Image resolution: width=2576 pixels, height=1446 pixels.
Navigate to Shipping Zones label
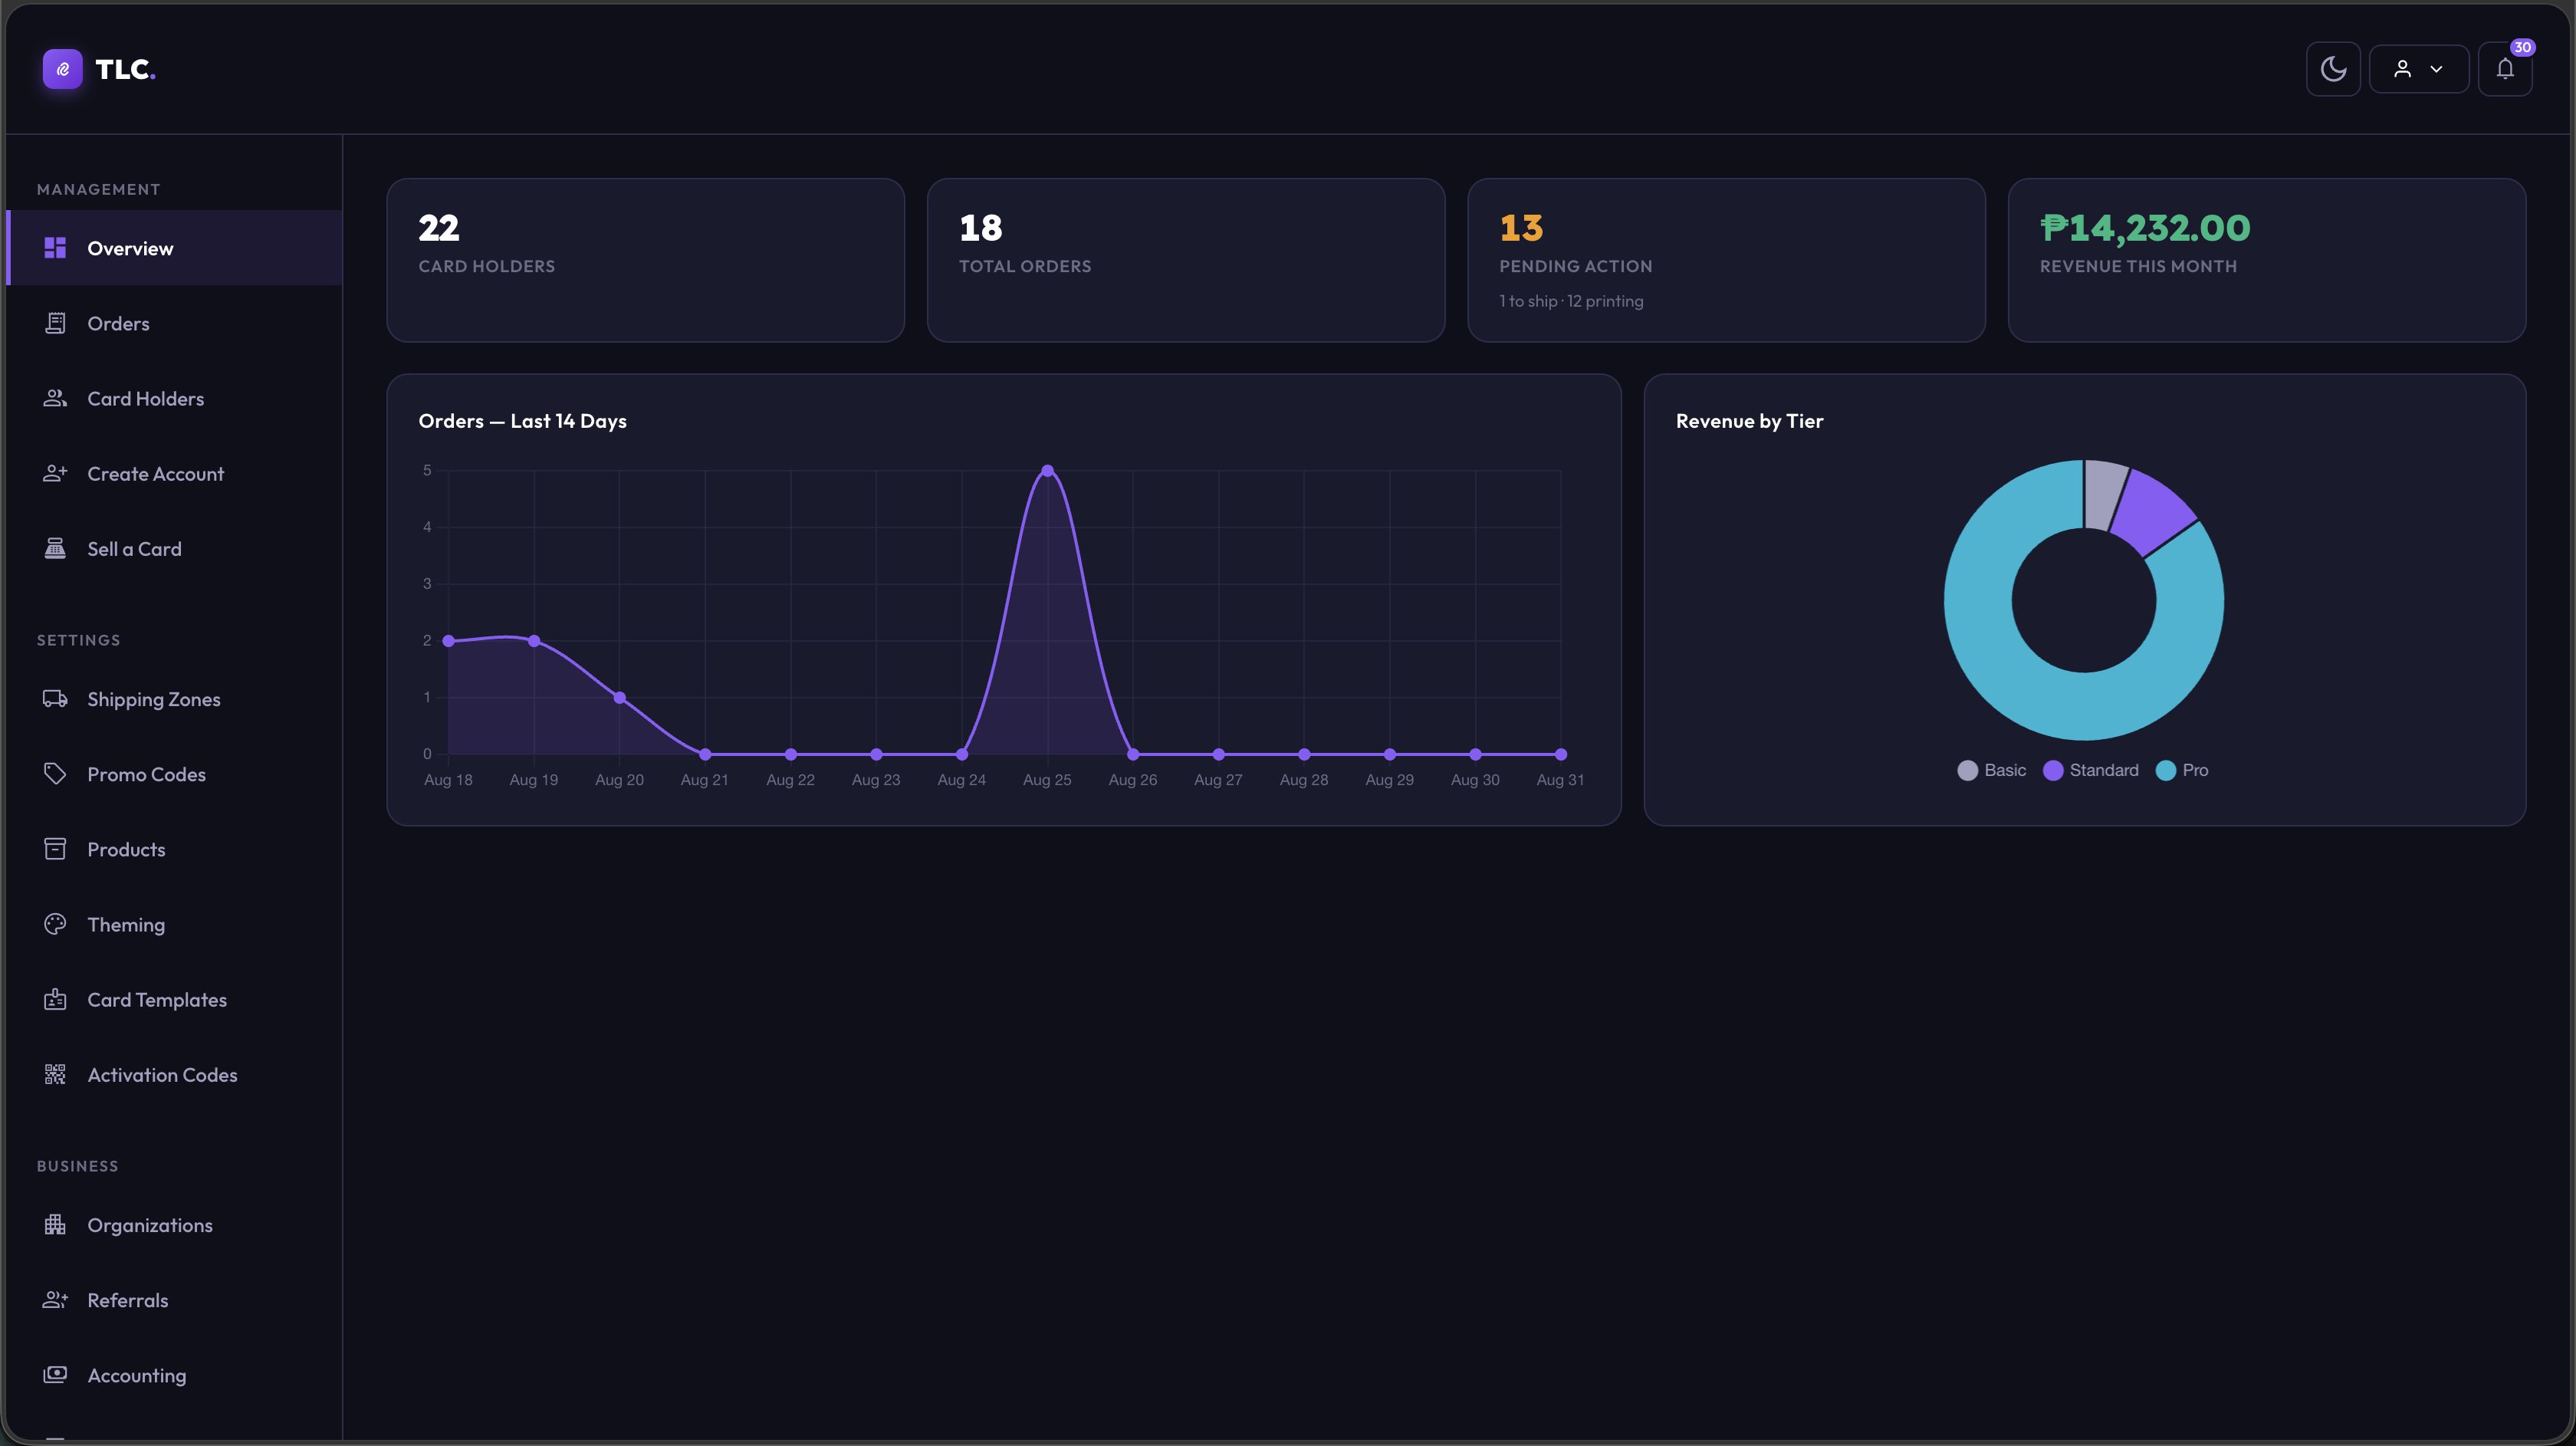[x=154, y=699]
